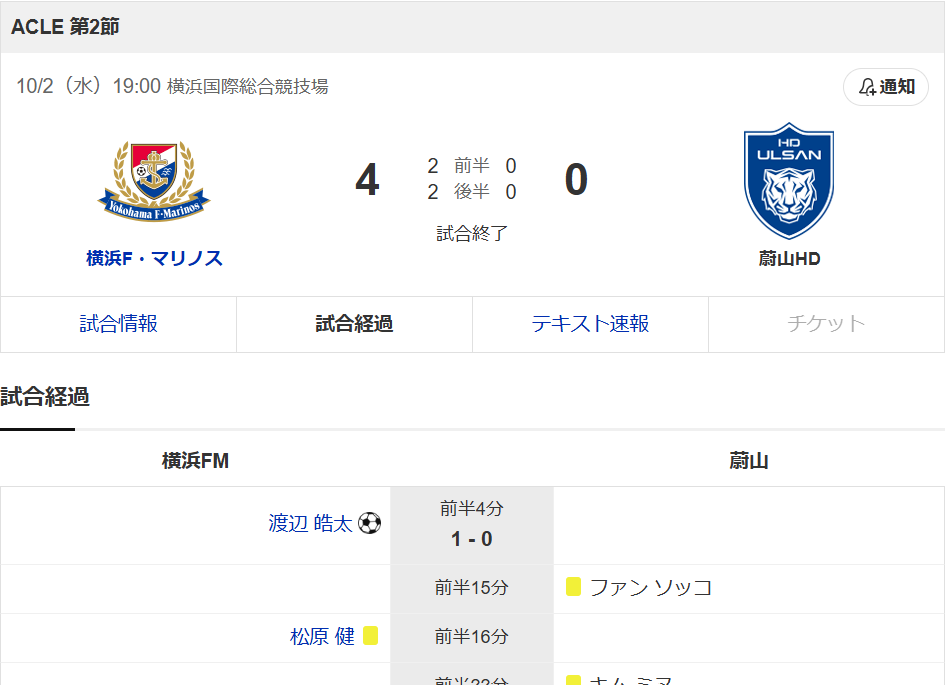Click the bell icon in notification button

(867, 87)
